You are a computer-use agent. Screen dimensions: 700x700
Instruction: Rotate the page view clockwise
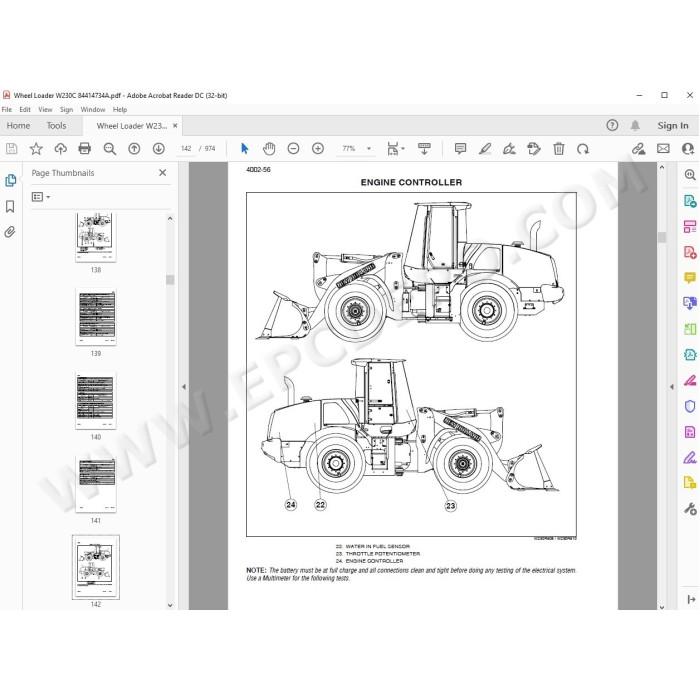[583, 149]
